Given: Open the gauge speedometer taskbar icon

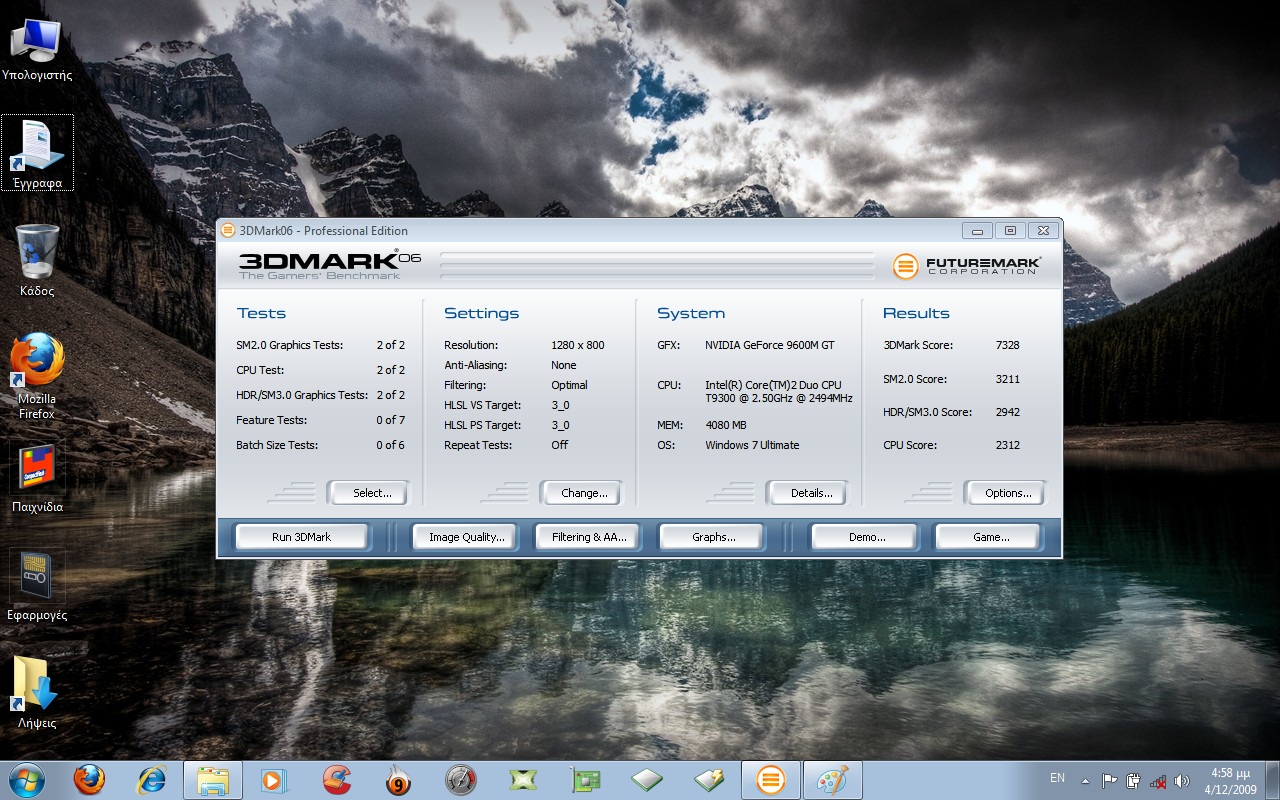Looking at the screenshot, I should [x=461, y=780].
